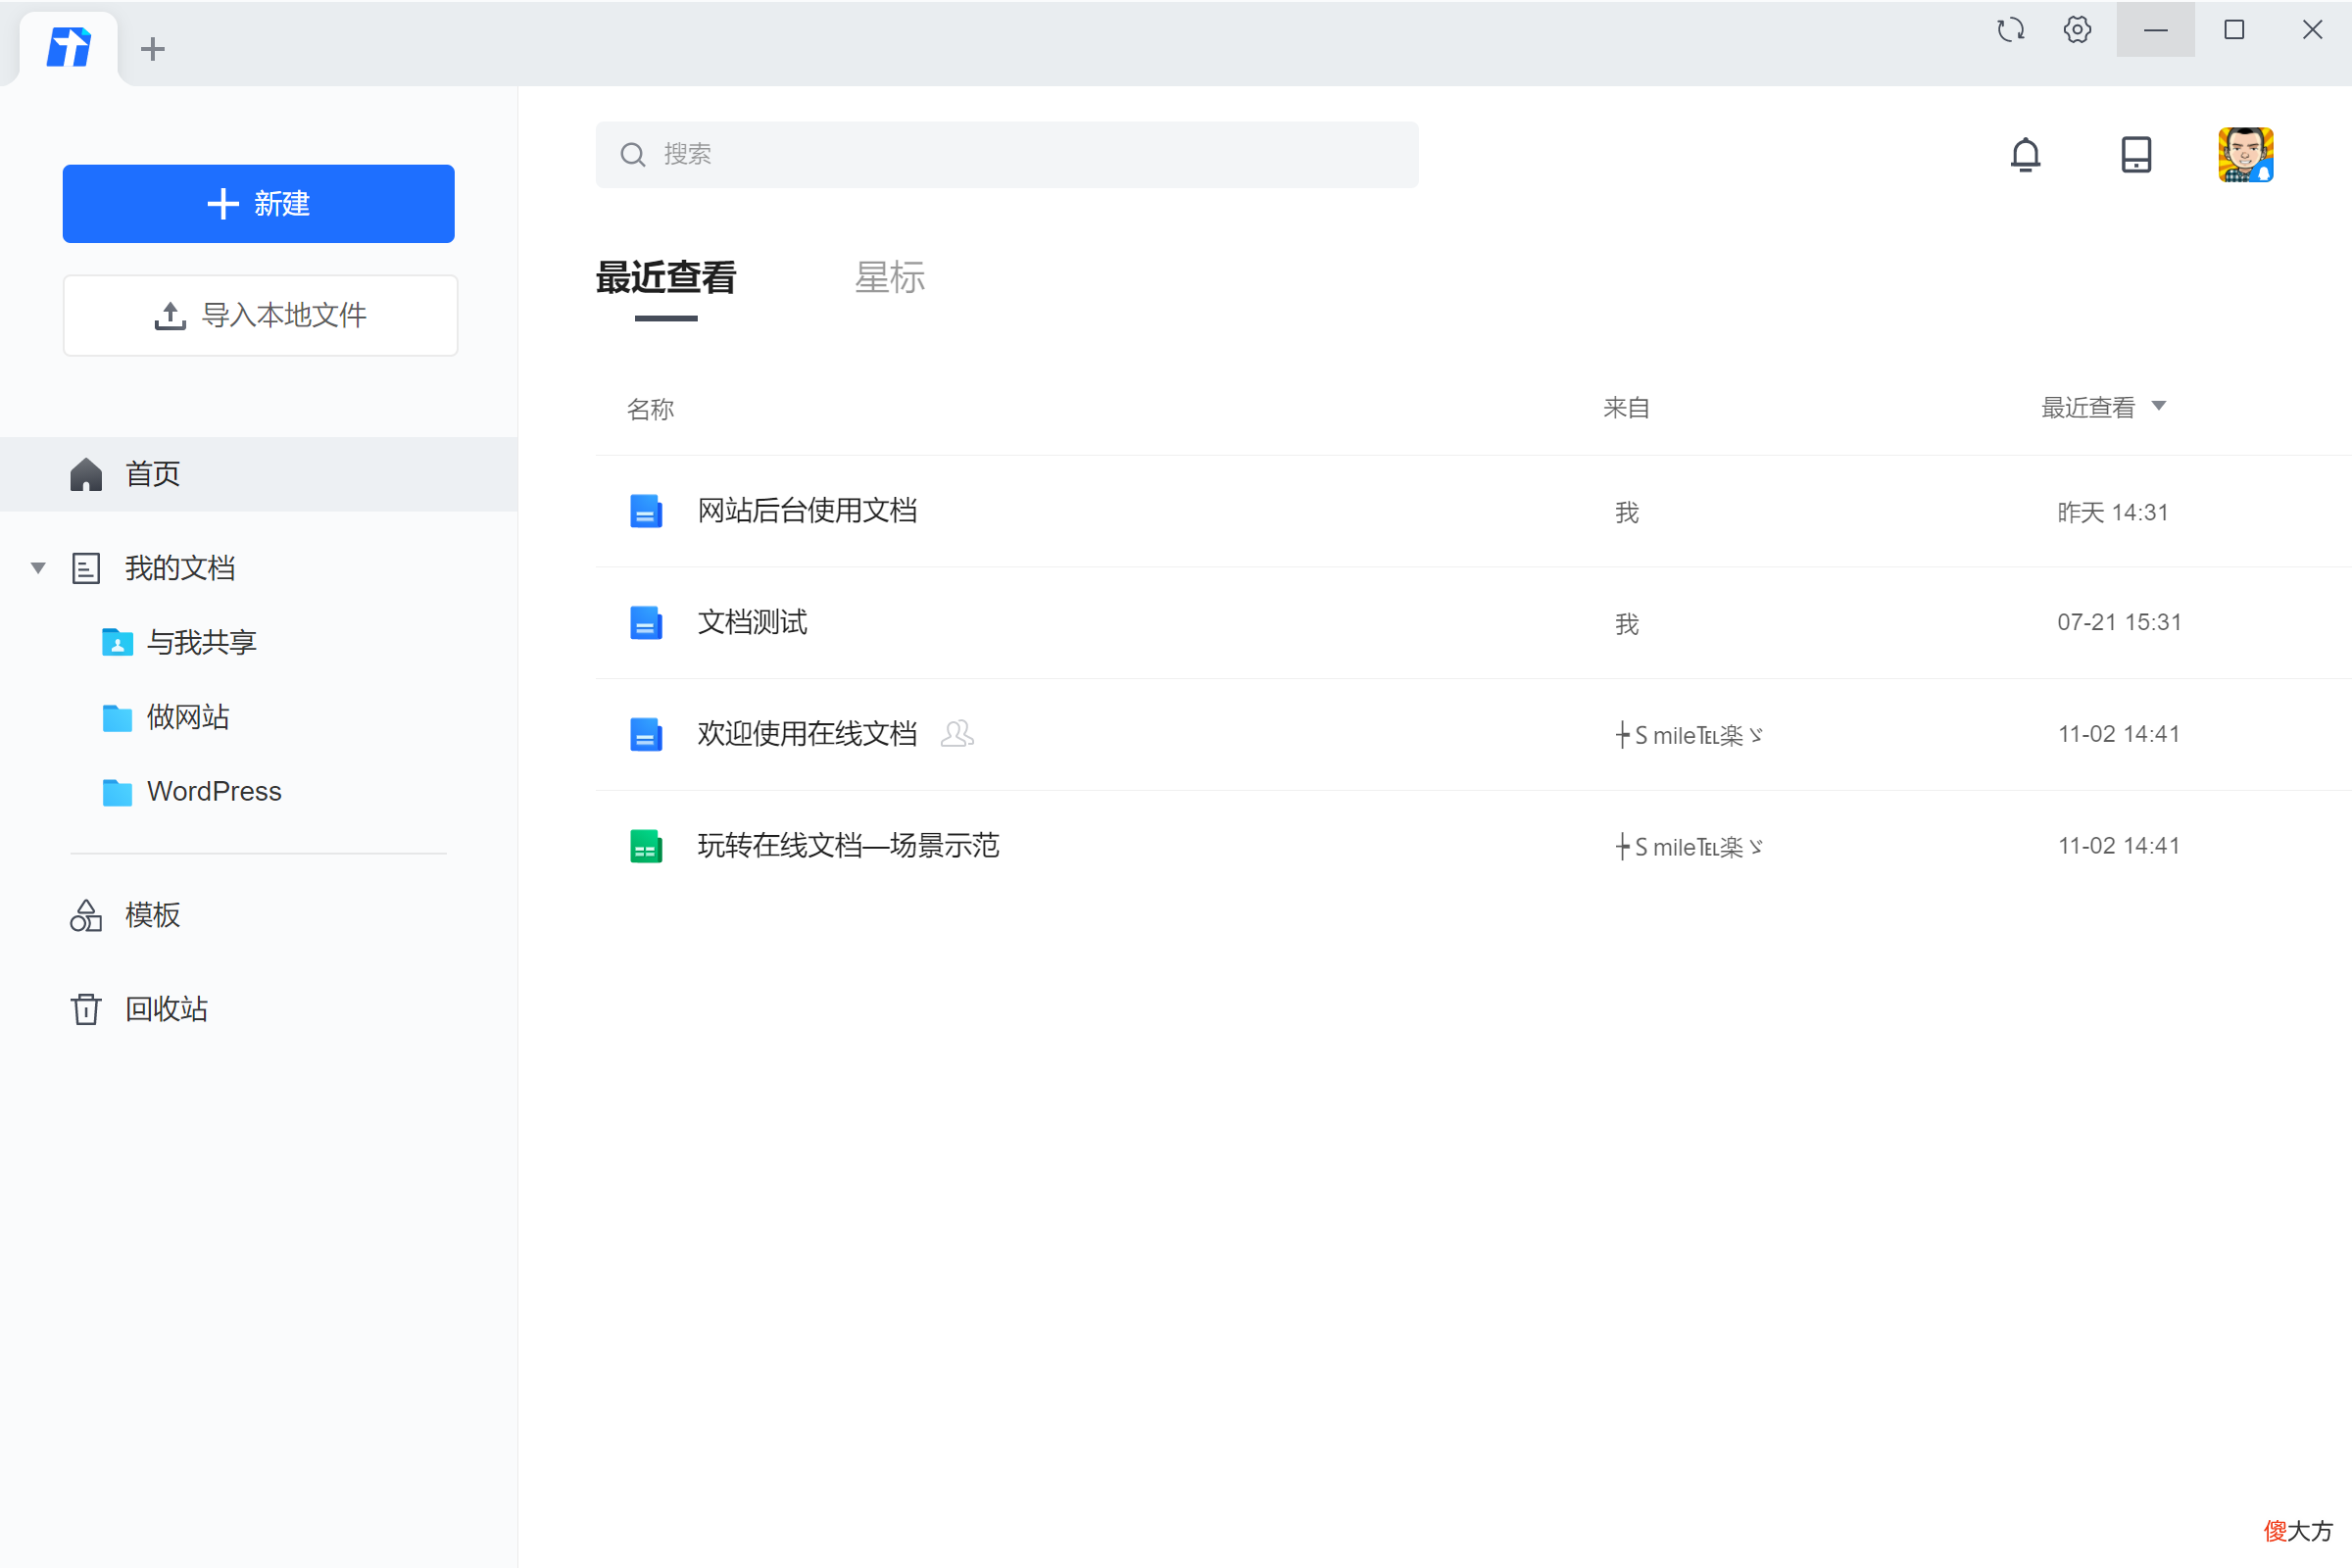The width and height of the screenshot is (2352, 1568).
Task: Close the application window
Action: [2312, 29]
